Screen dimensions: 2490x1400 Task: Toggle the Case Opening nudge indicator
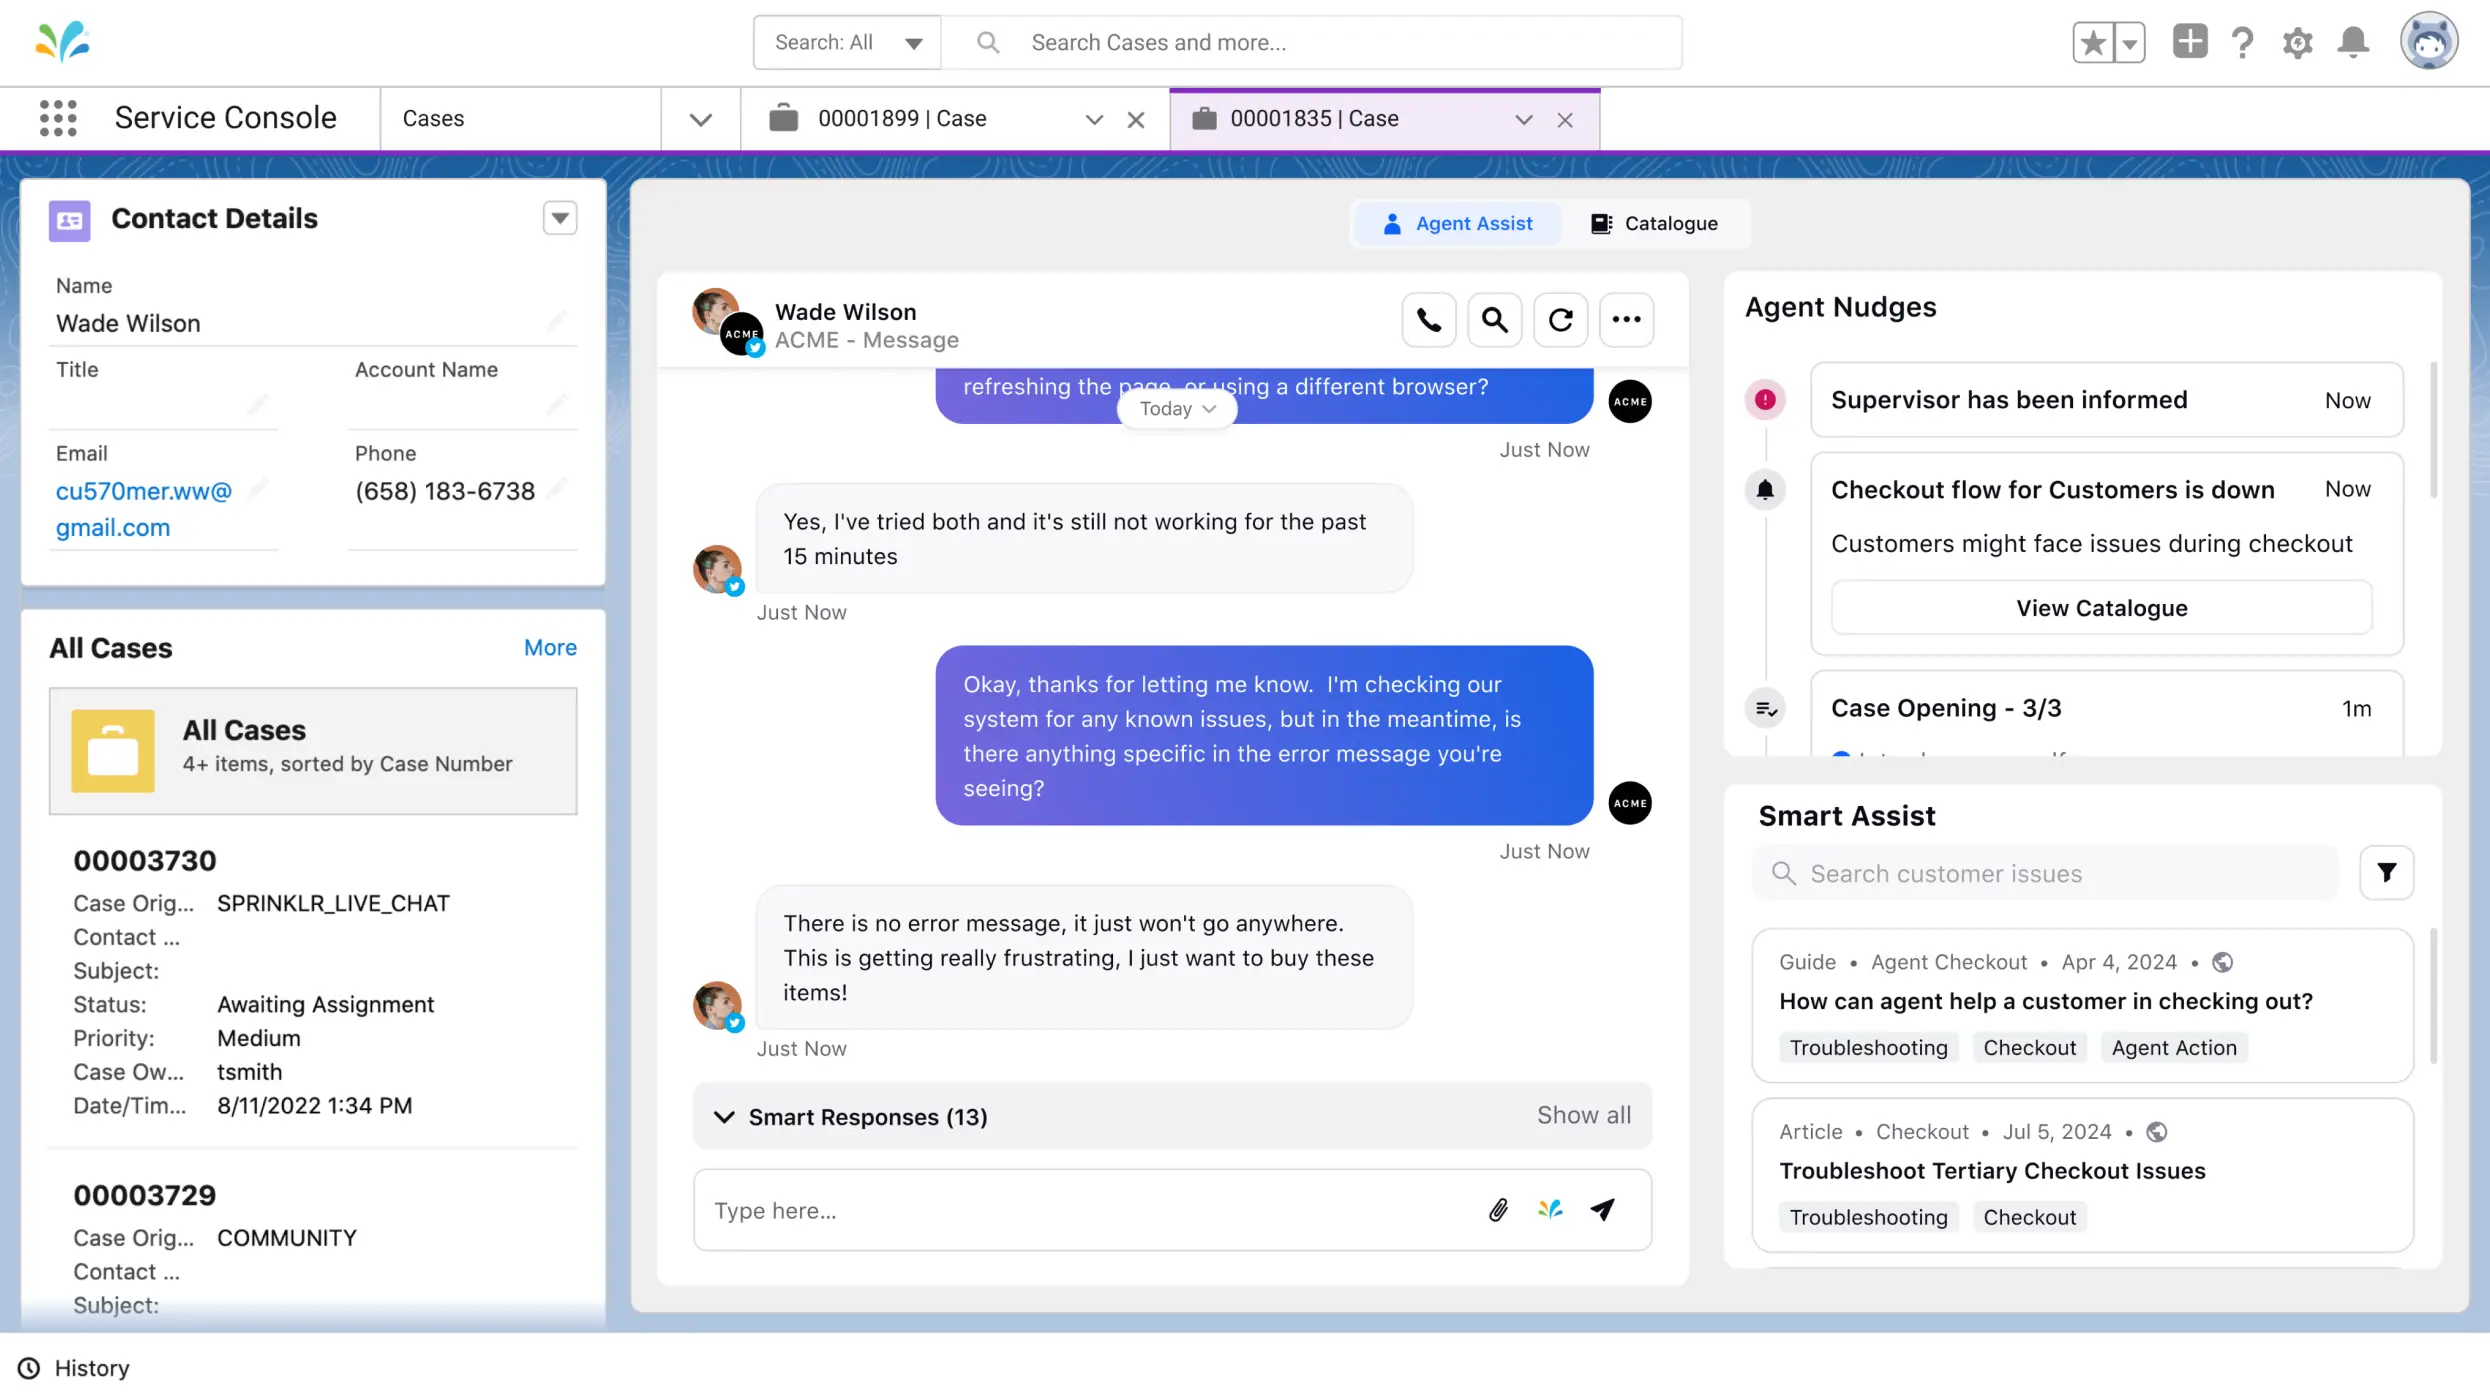pos(1765,706)
